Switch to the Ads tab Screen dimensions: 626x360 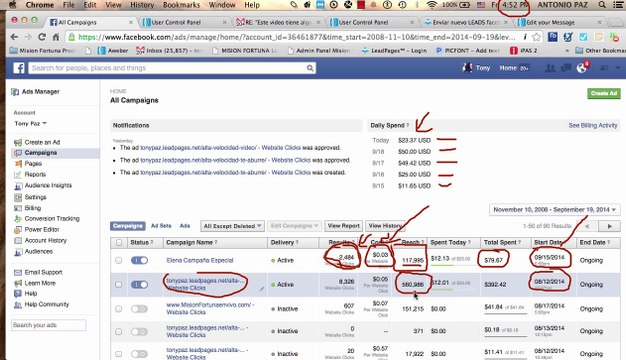click(x=185, y=226)
